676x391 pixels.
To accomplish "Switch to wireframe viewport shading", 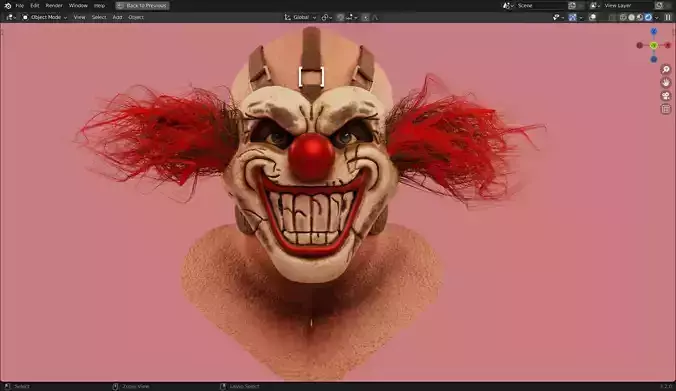I will click(x=623, y=17).
